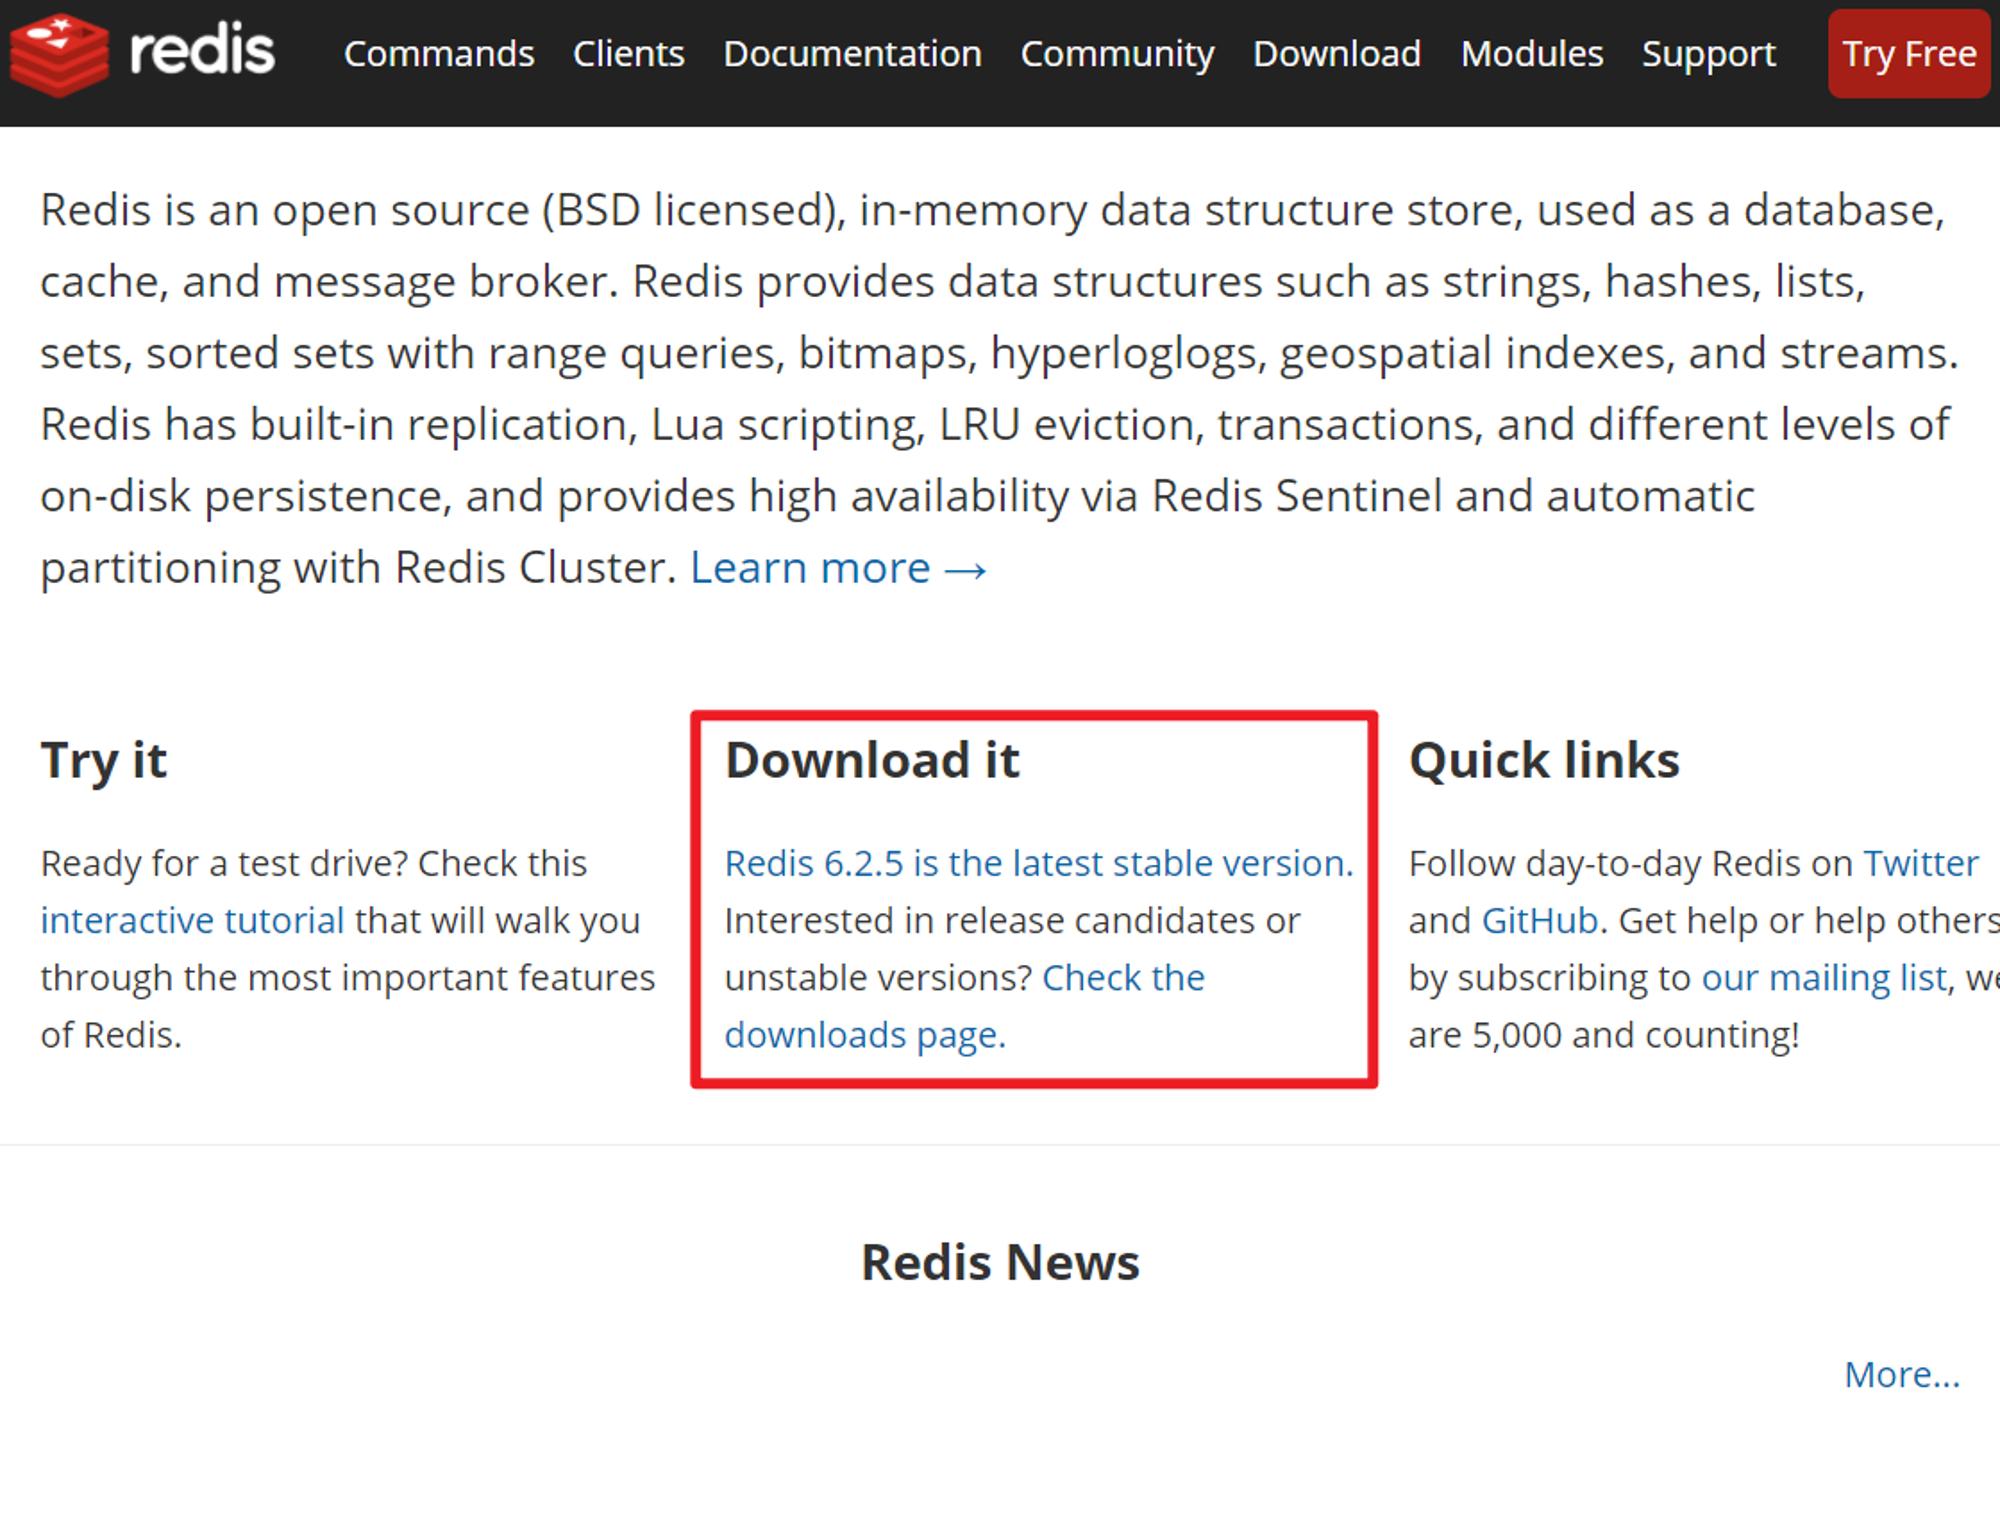This screenshot has width=2000, height=1523.
Task: Open the interactive tutorial link
Action: point(192,920)
